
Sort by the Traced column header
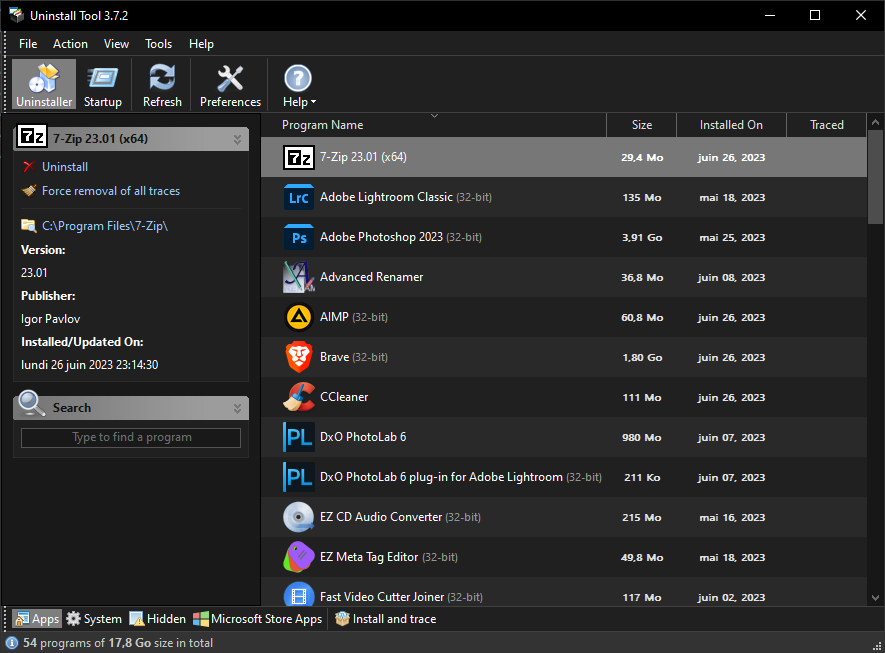(x=827, y=125)
